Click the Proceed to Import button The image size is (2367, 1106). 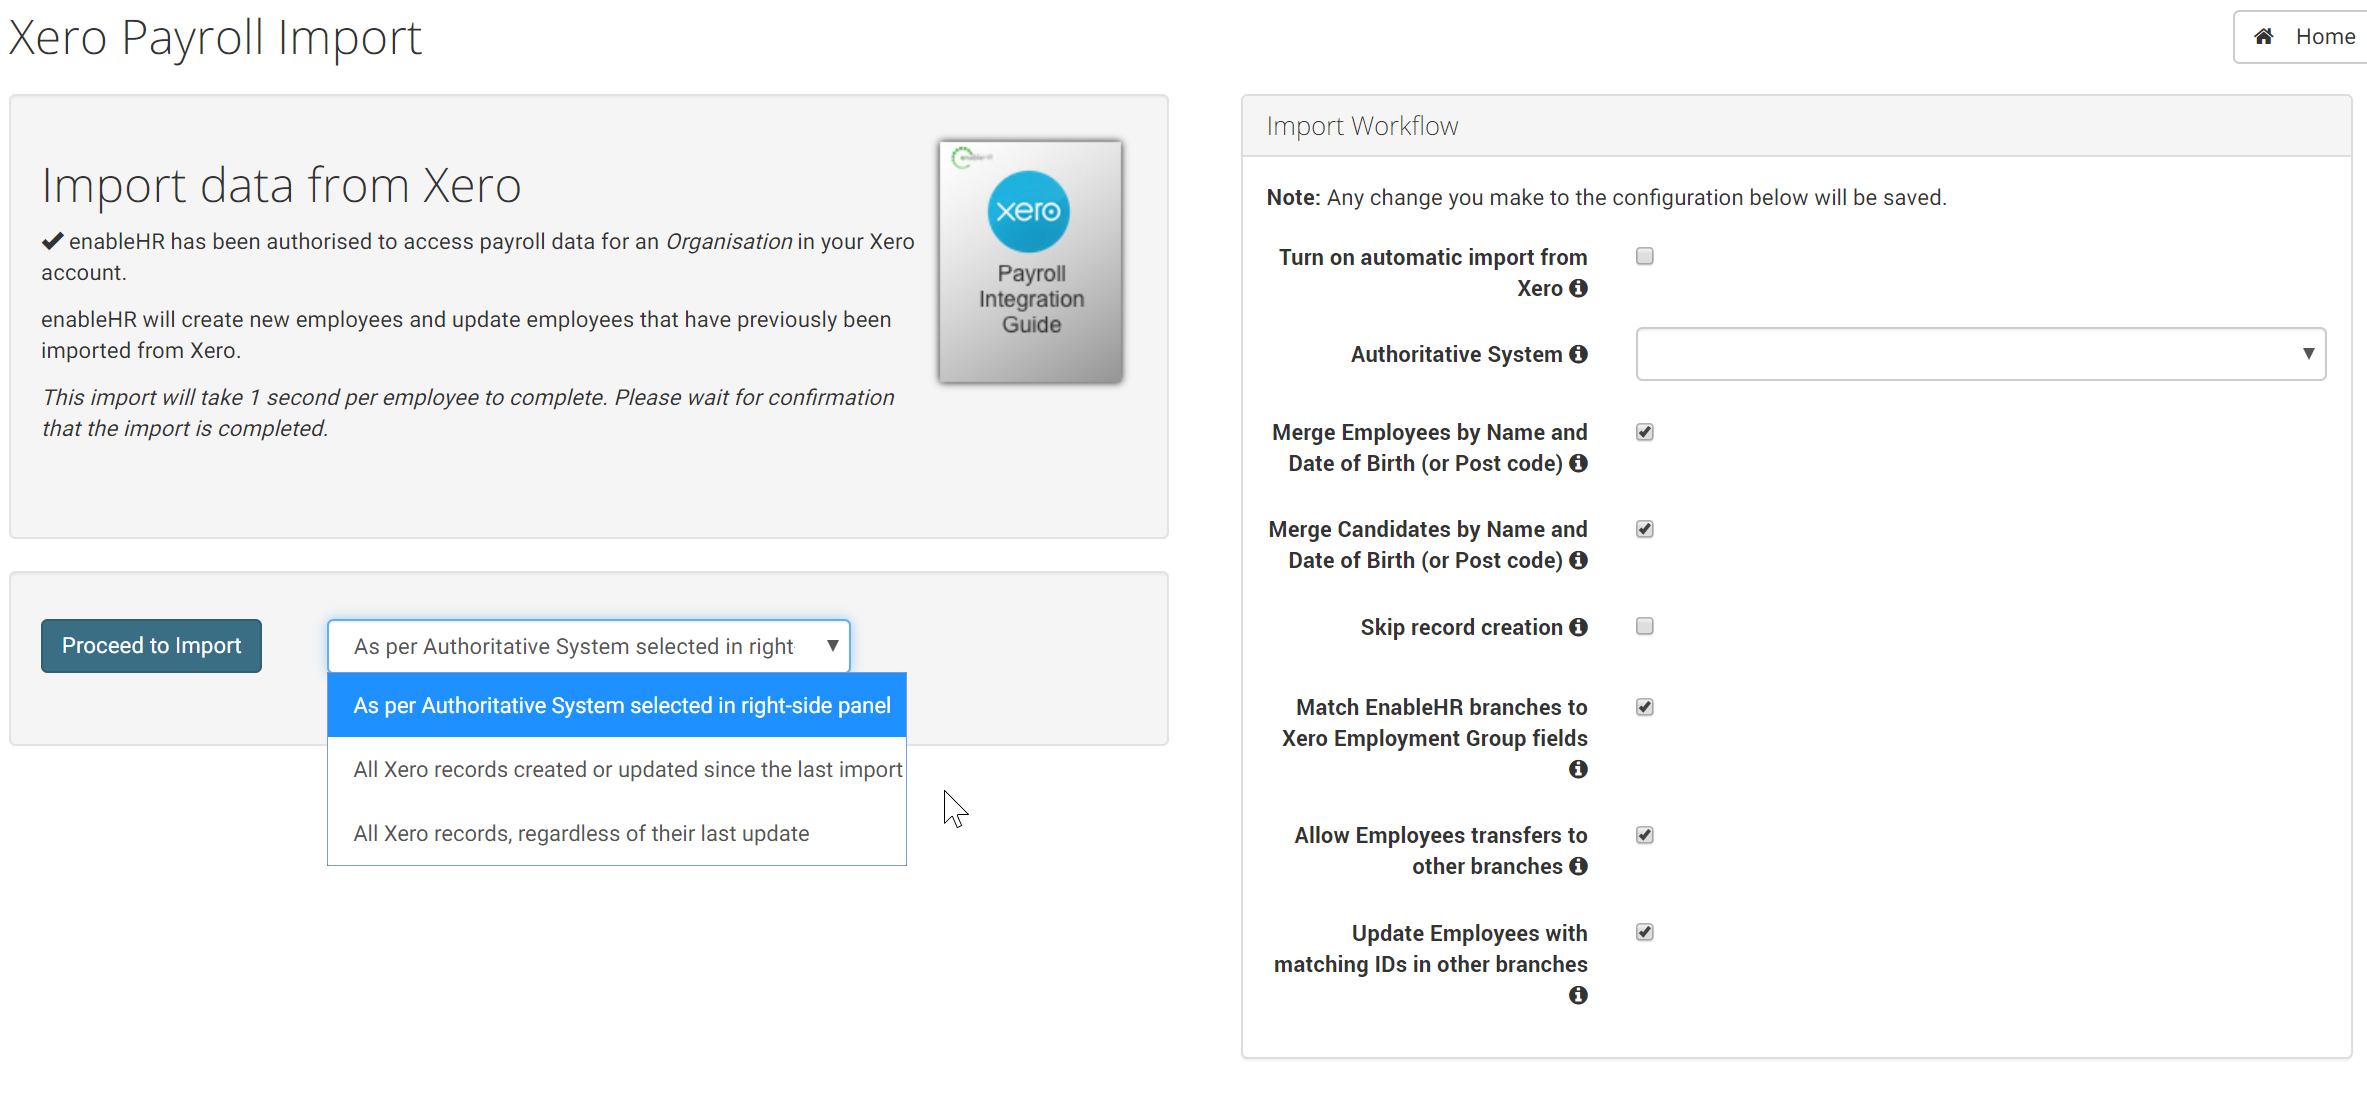[151, 646]
